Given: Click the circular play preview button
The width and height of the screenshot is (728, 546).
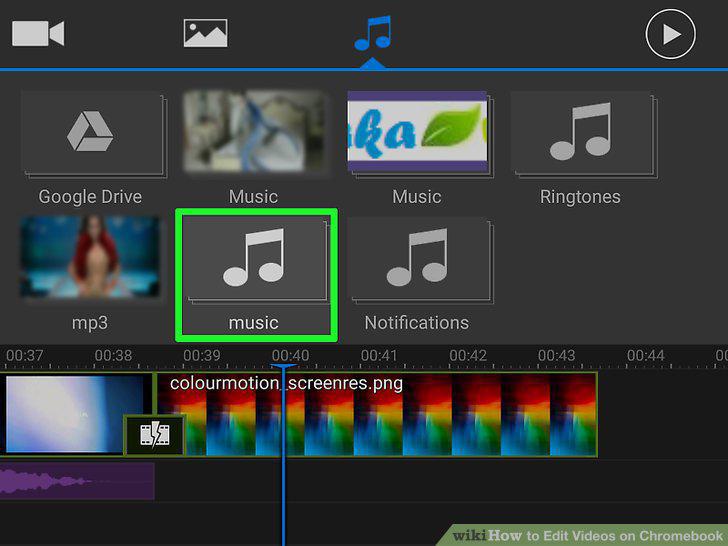Looking at the screenshot, I should [x=670, y=34].
